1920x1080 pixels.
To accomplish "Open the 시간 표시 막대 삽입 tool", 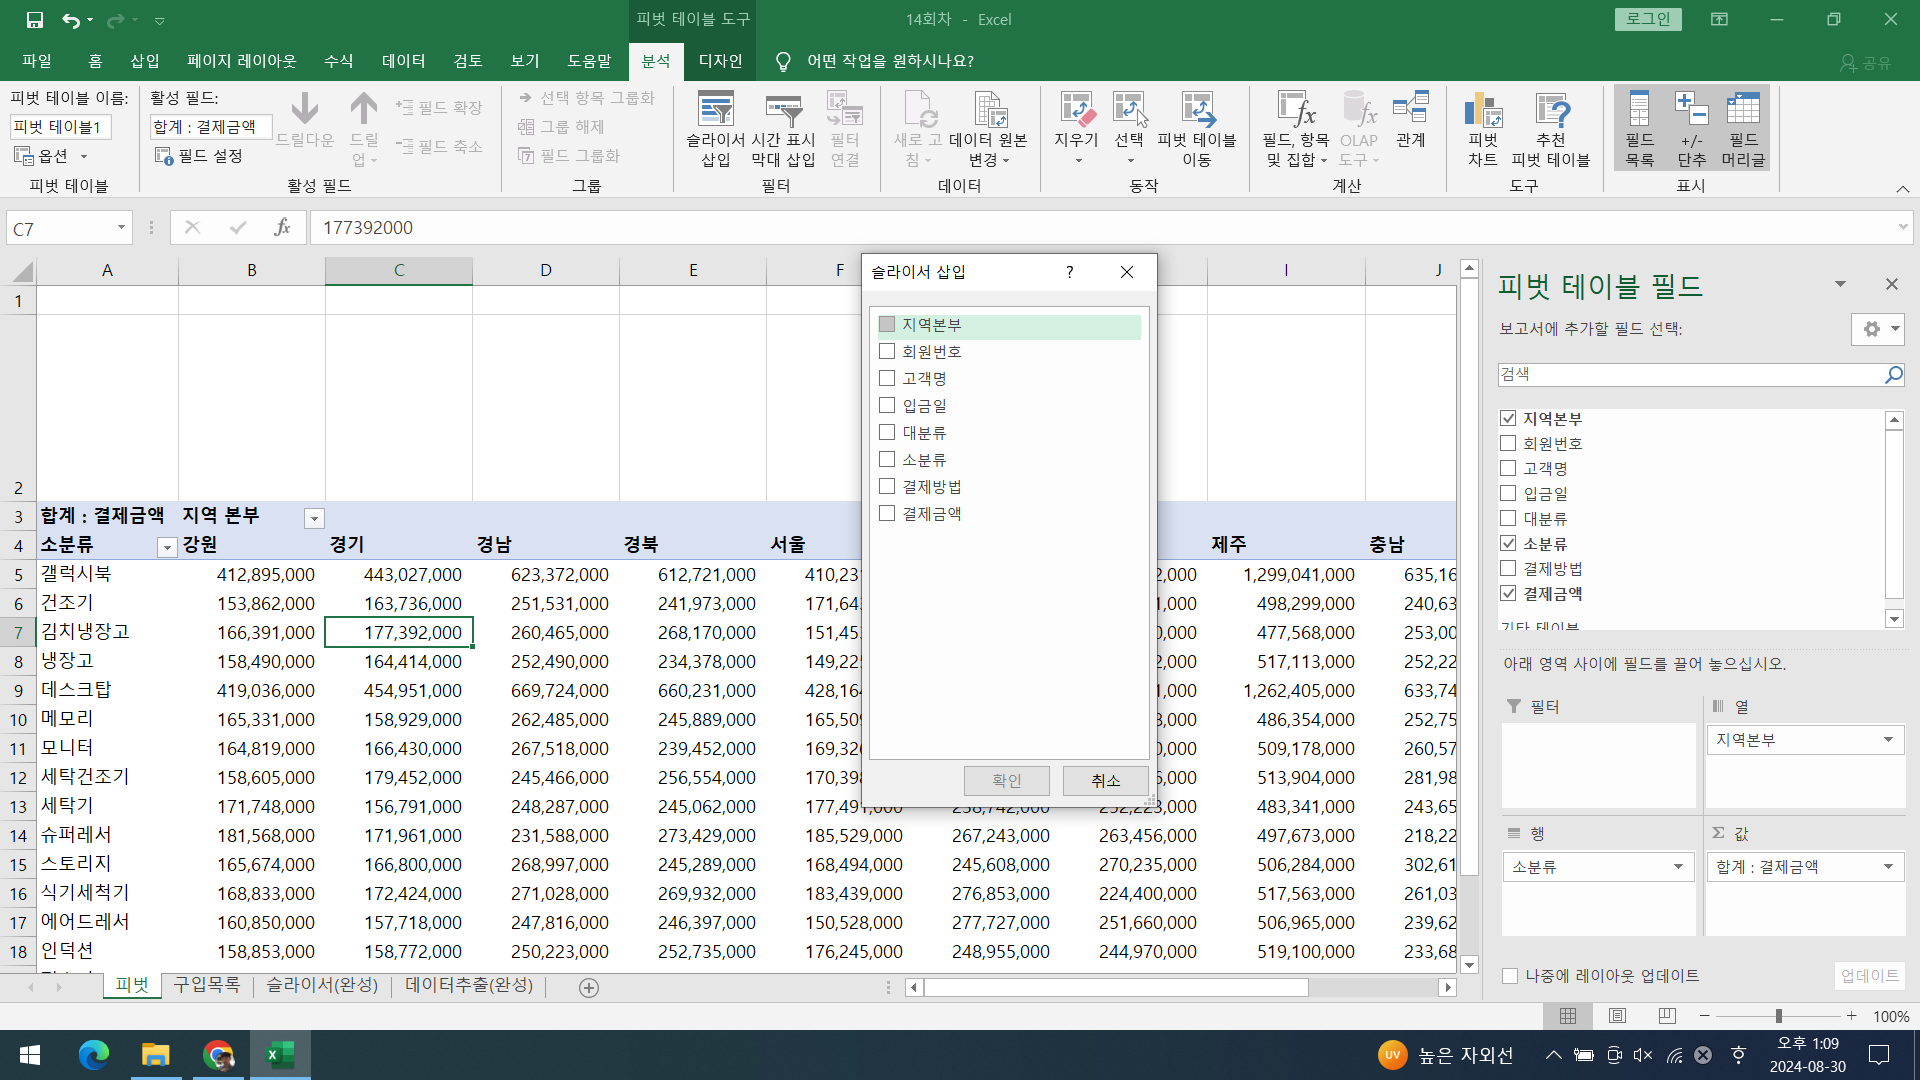I will 783,129.
